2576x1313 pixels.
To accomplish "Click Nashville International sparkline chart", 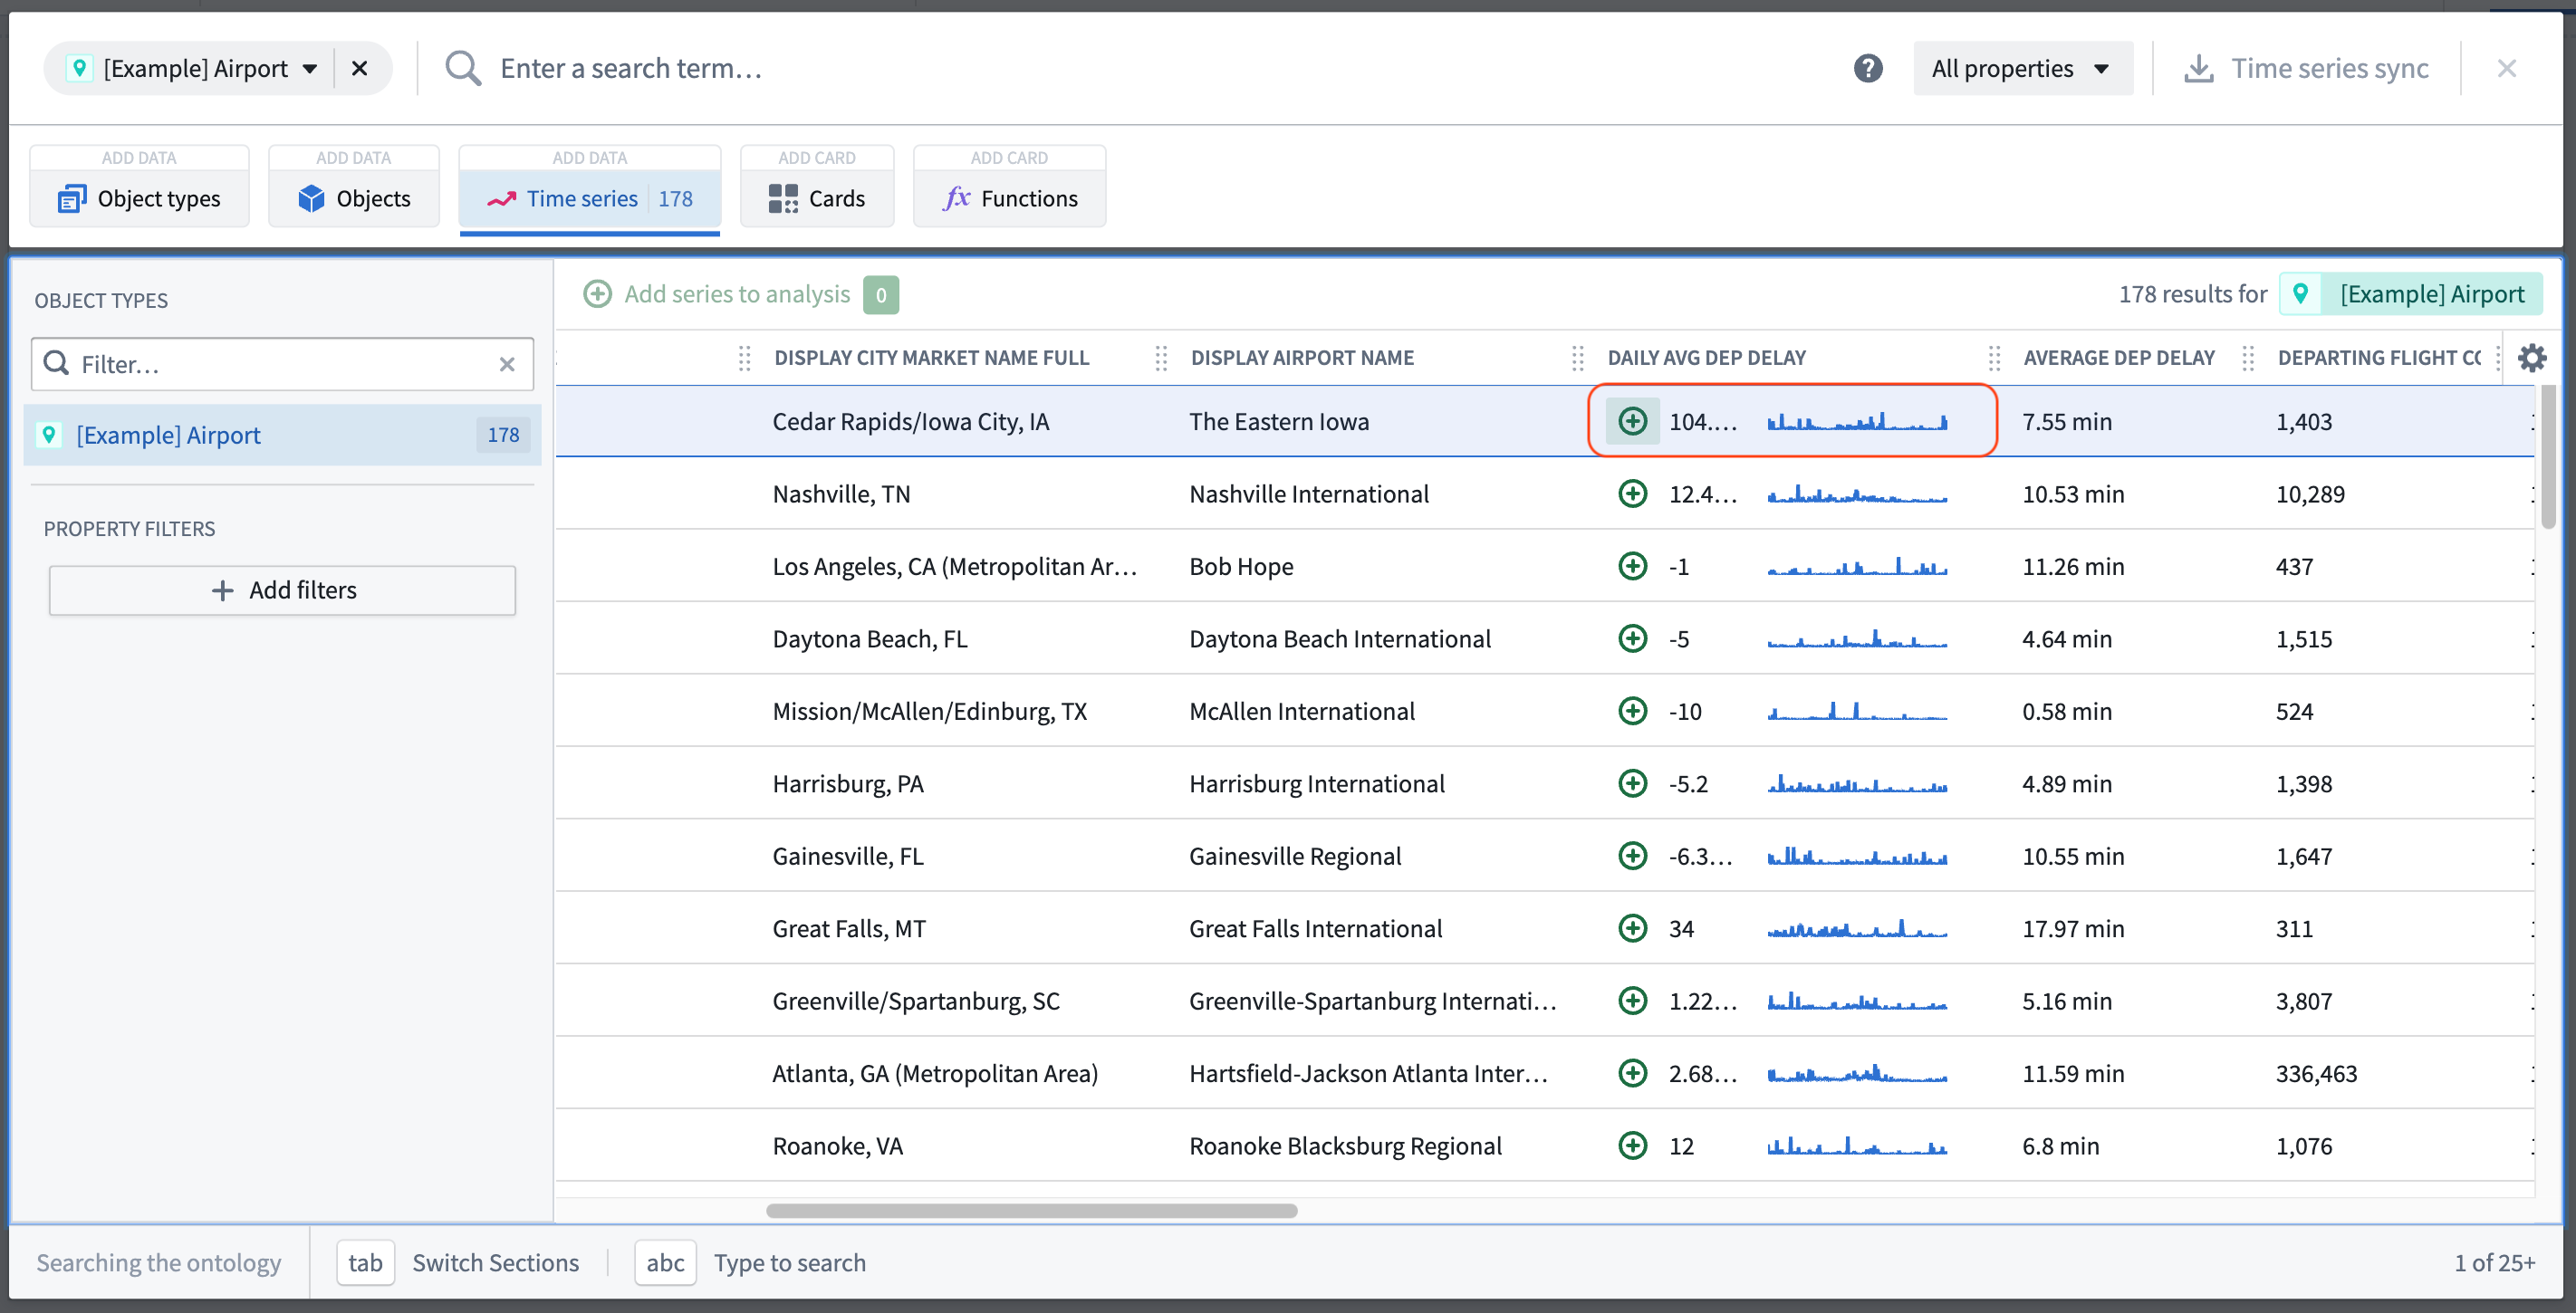I will [1856, 494].
